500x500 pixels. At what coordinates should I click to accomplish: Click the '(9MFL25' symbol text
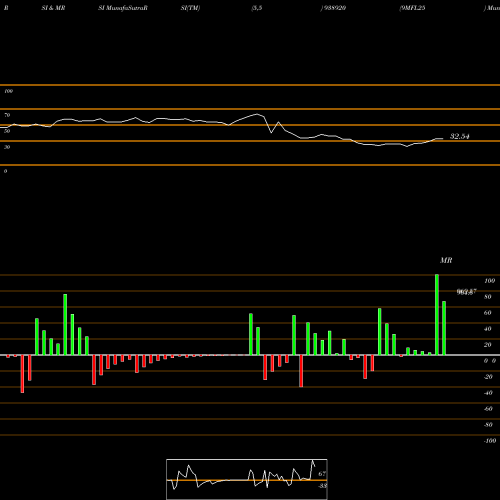[x=412, y=8]
